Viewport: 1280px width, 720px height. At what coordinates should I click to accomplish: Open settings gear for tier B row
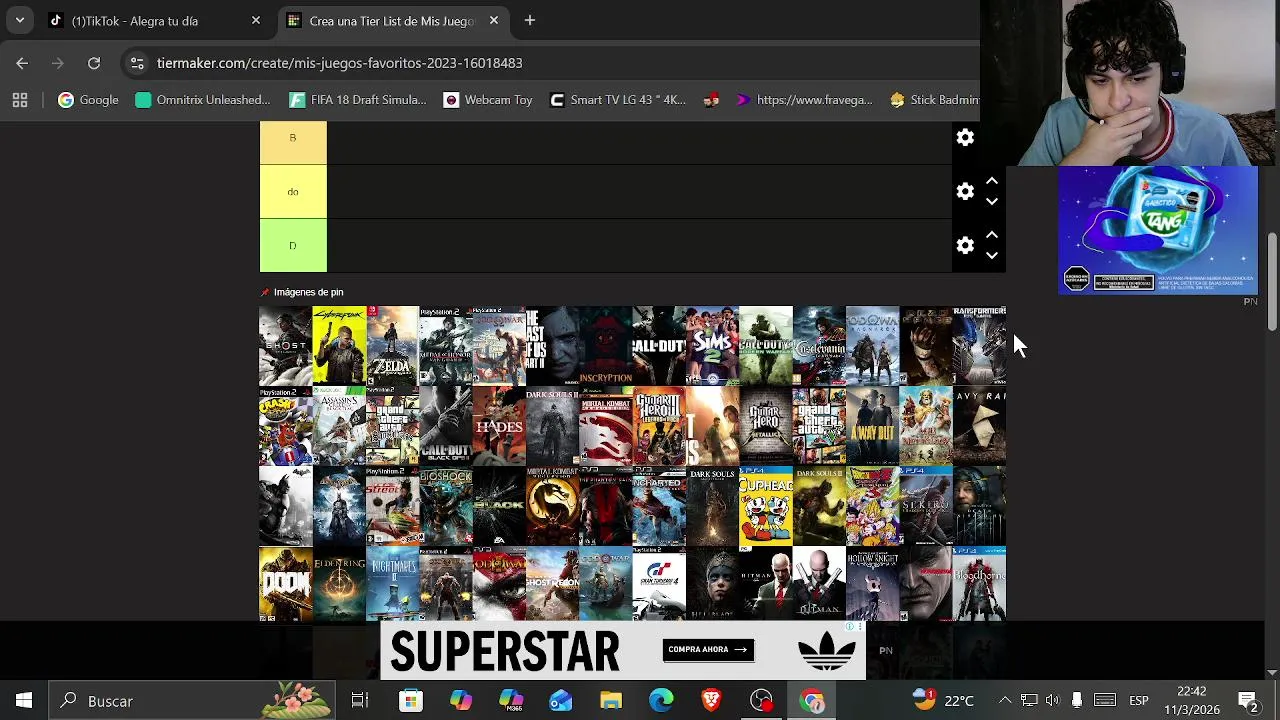[x=965, y=138]
